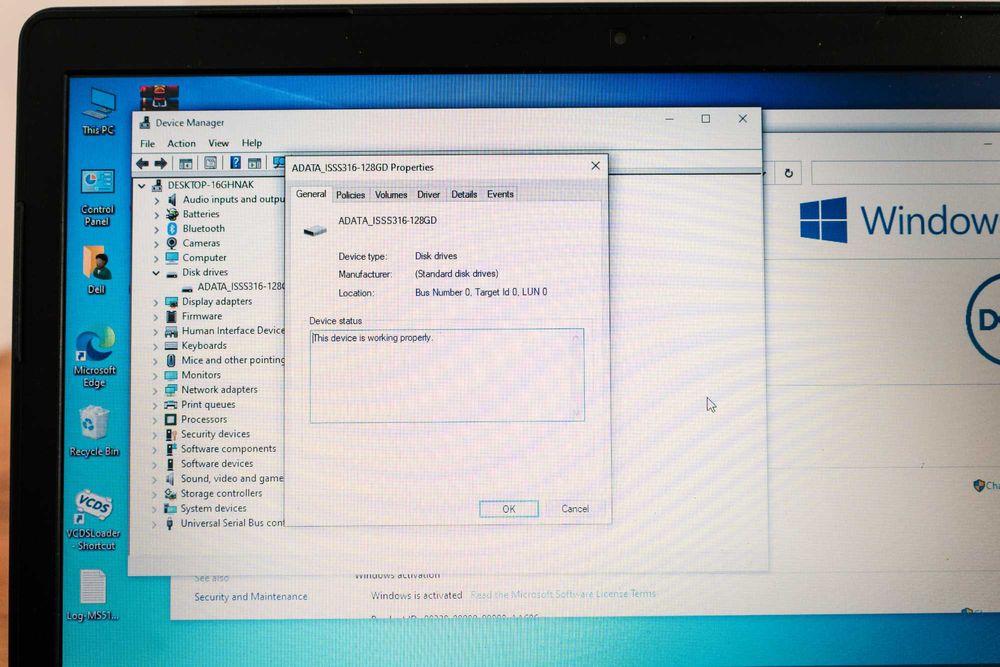1000x667 pixels.
Task: Select the Log-MS51 file on desktop
Action: [x=92, y=596]
